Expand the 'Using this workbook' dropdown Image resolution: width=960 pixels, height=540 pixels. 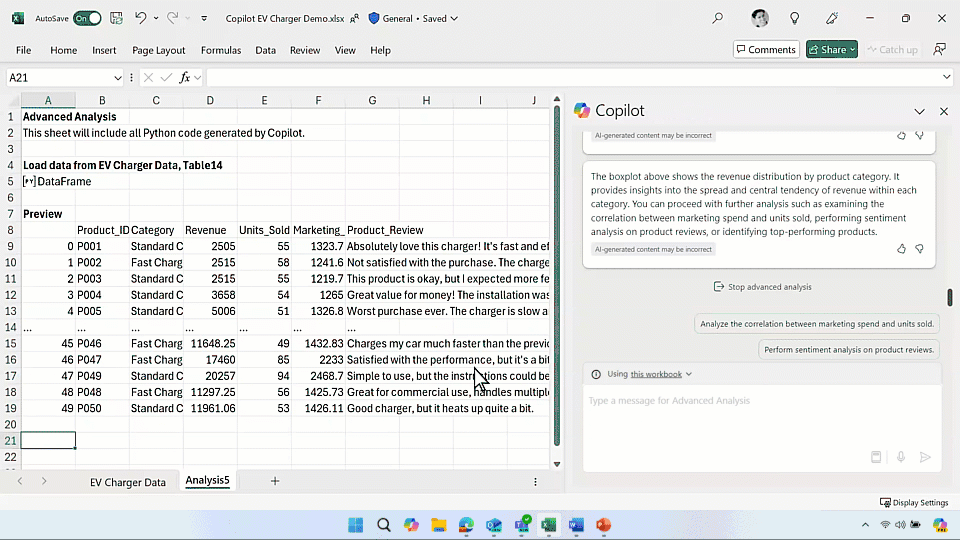tap(689, 374)
